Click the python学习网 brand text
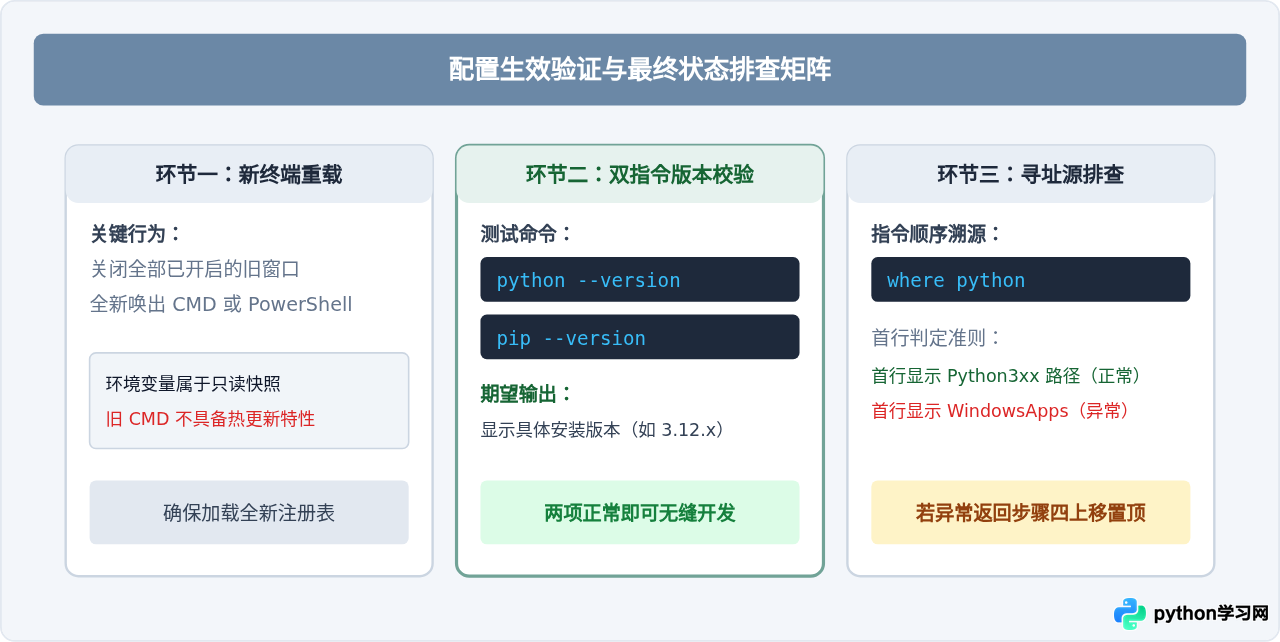This screenshot has width=1280, height=642. [1211, 614]
